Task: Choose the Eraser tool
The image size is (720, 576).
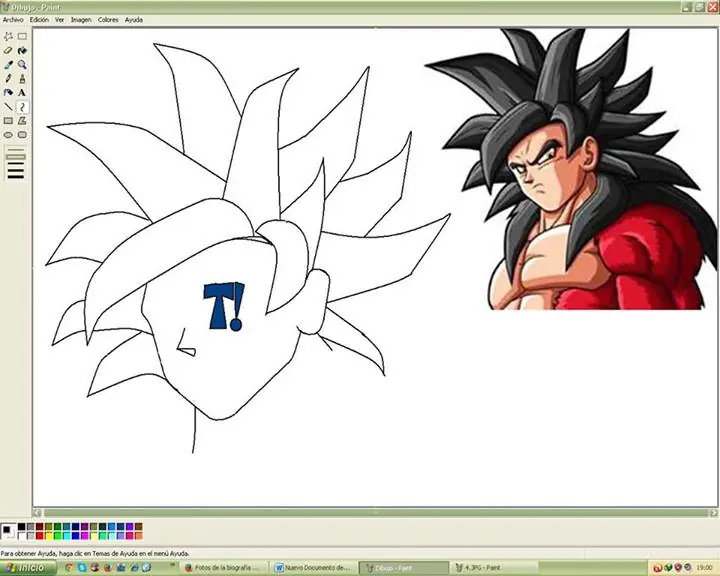Action: pos(8,51)
